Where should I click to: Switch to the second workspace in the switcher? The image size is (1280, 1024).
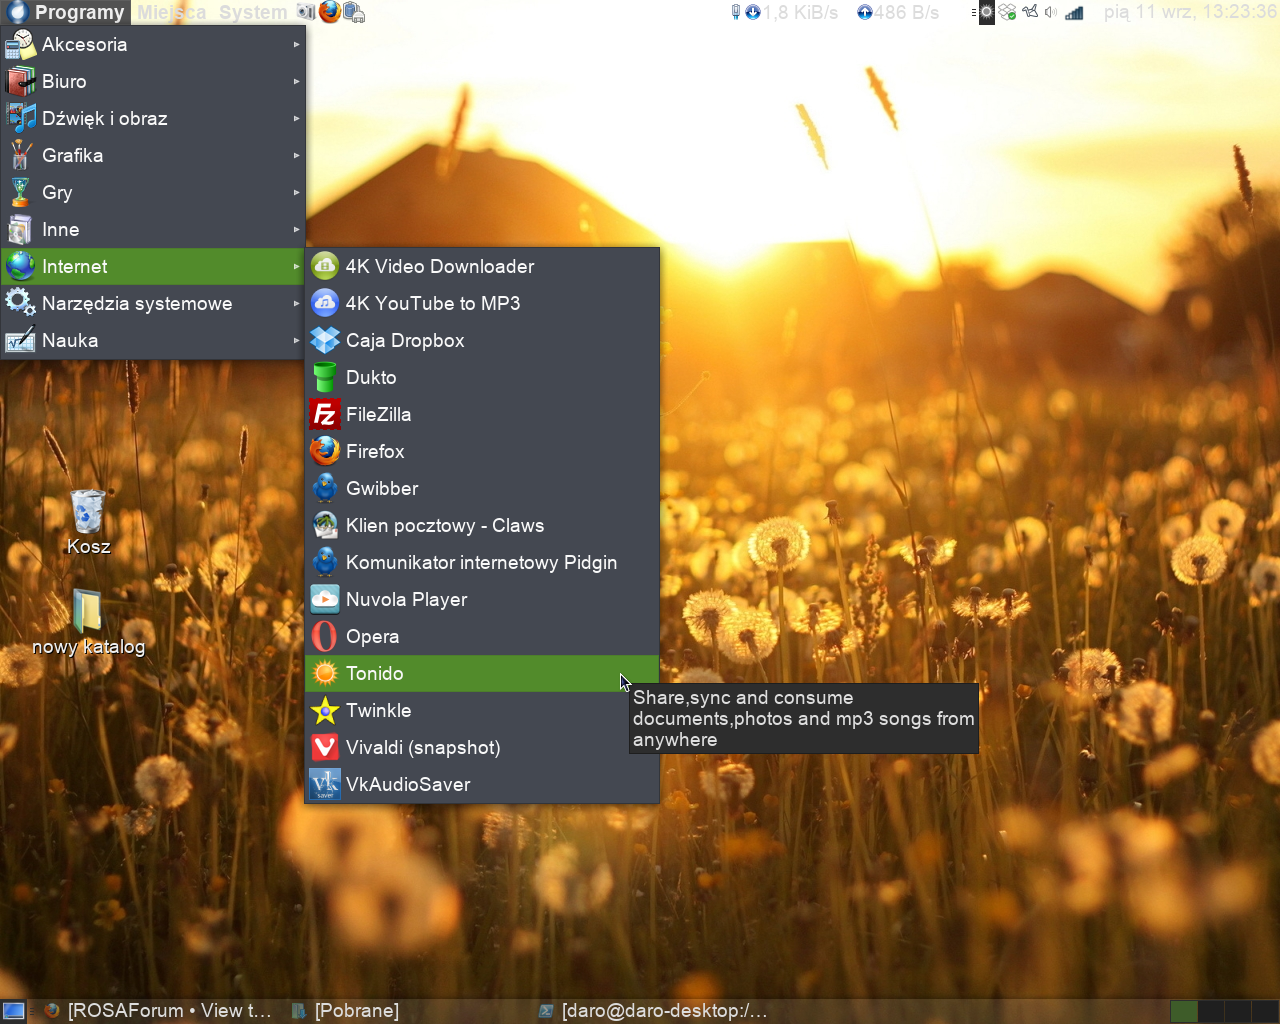click(1211, 1011)
